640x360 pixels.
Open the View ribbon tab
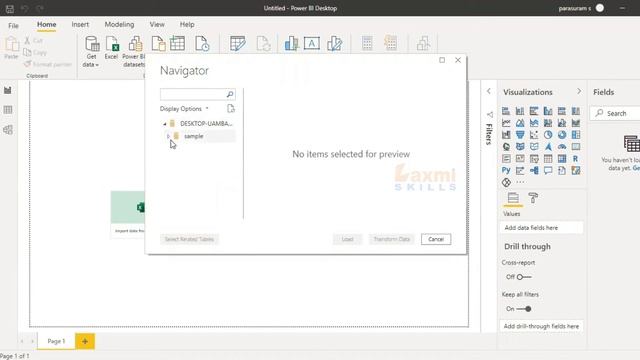(x=157, y=24)
